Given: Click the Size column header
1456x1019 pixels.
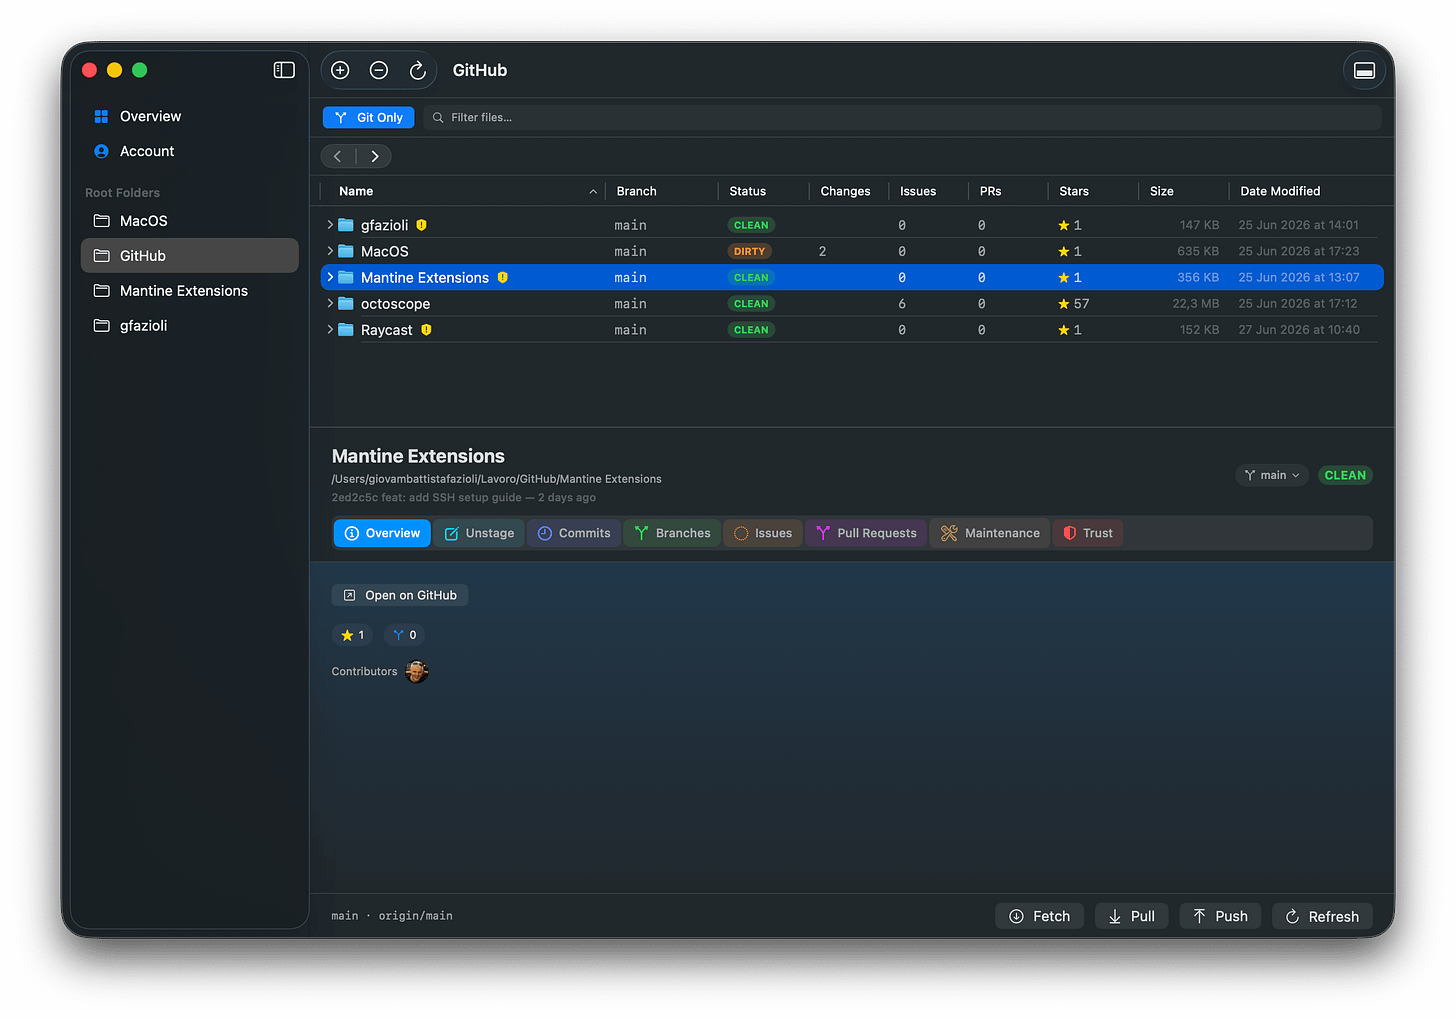Looking at the screenshot, I should pyautogui.click(x=1161, y=191).
